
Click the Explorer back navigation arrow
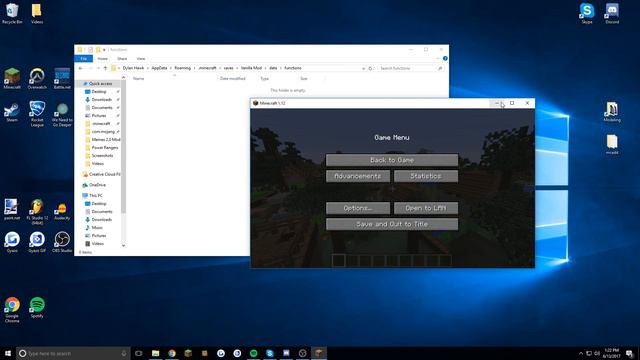click(81, 68)
